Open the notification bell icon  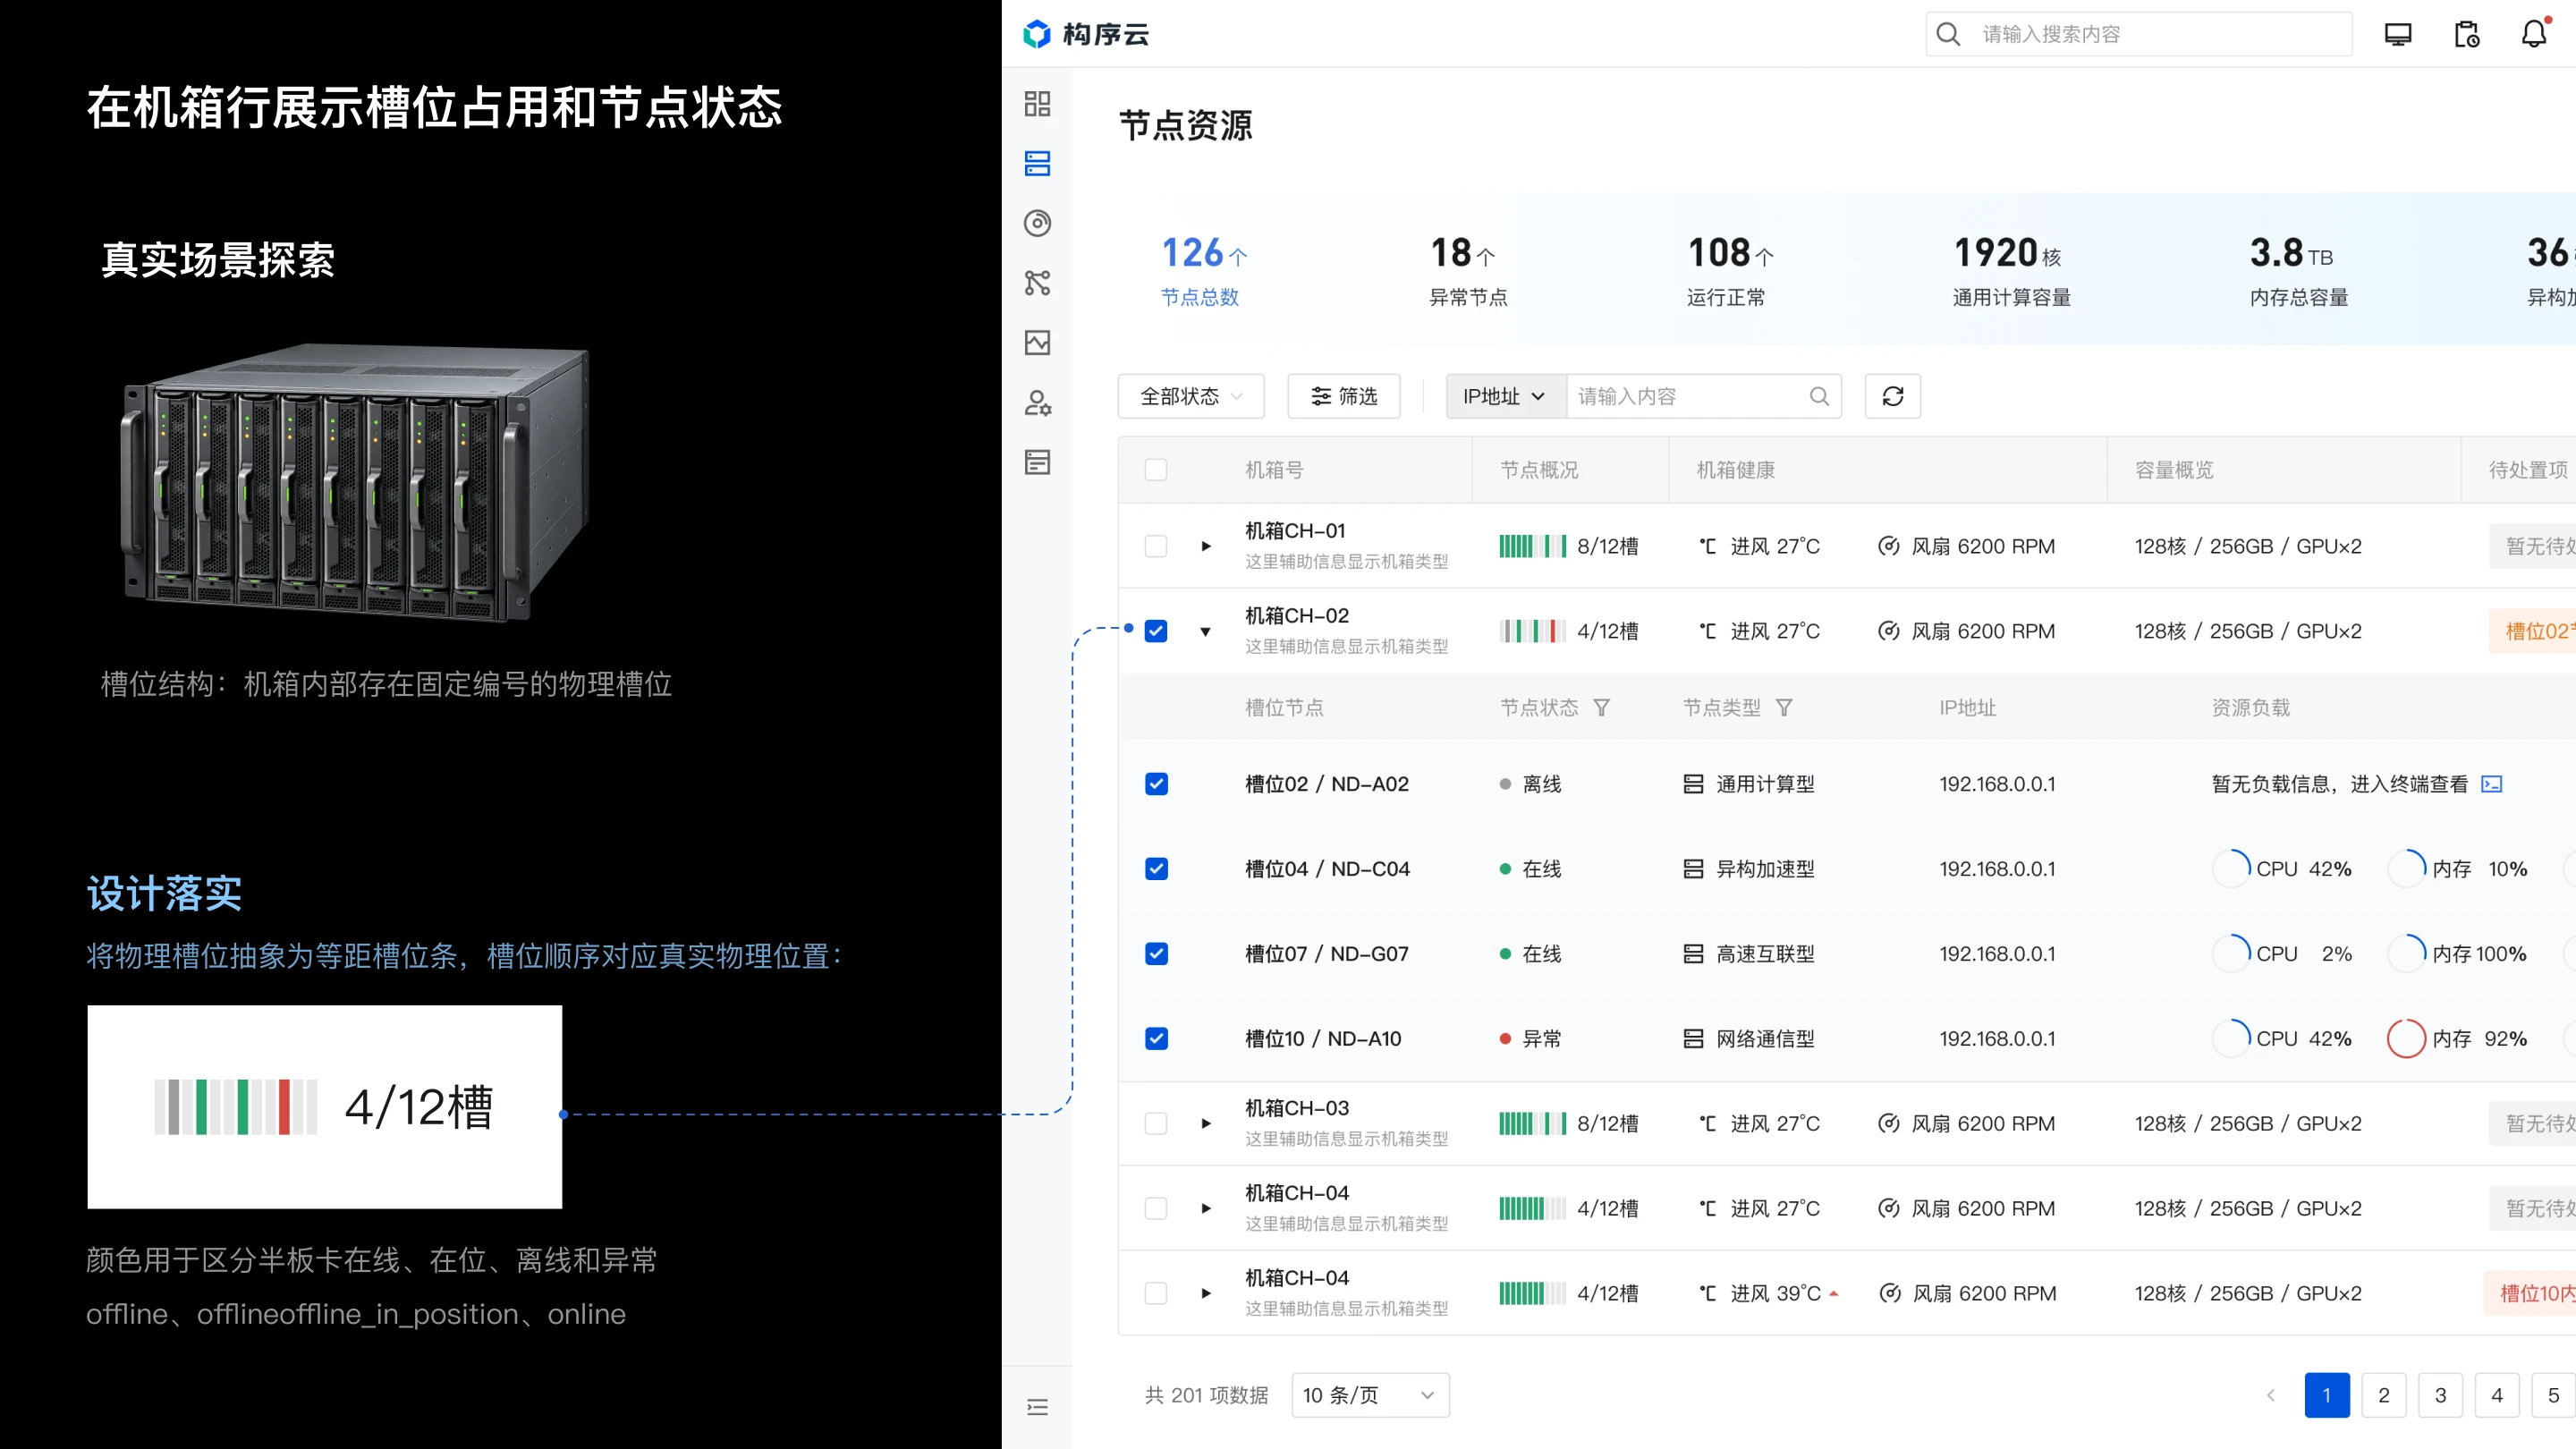point(2534,34)
